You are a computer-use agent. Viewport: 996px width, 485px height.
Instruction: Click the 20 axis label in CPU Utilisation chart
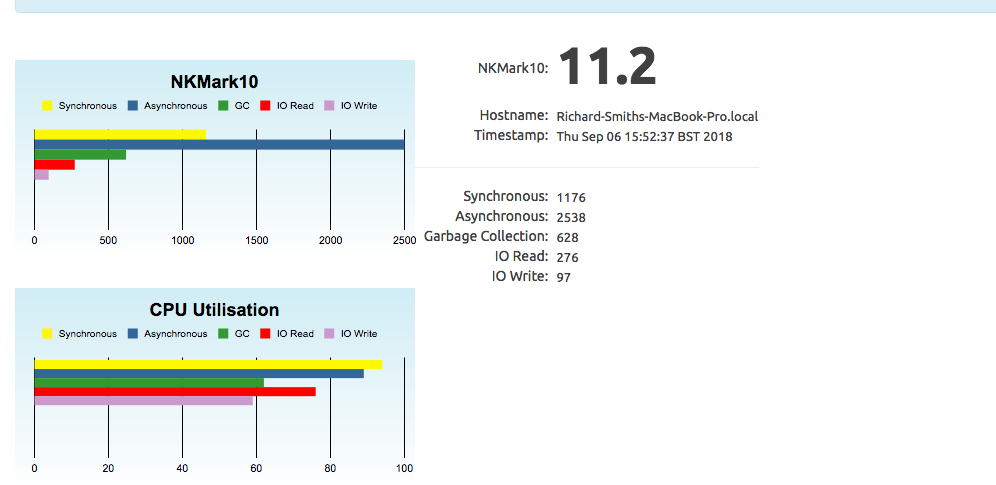tap(109, 468)
